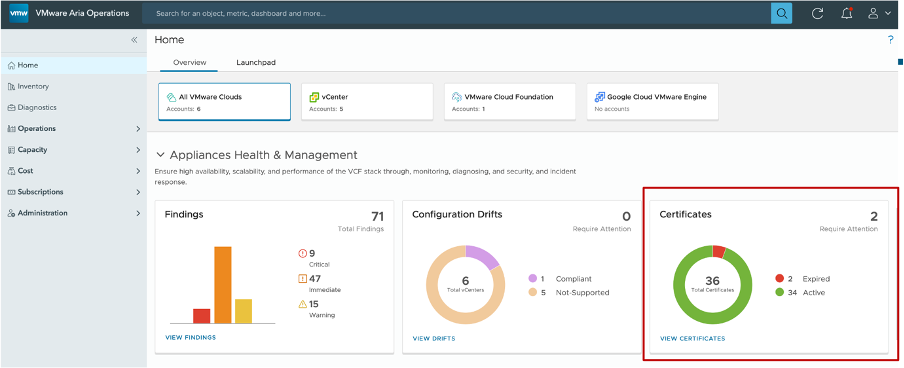Click the red Expired legend swatch
This screenshot has width=904, height=368.
pos(779,279)
